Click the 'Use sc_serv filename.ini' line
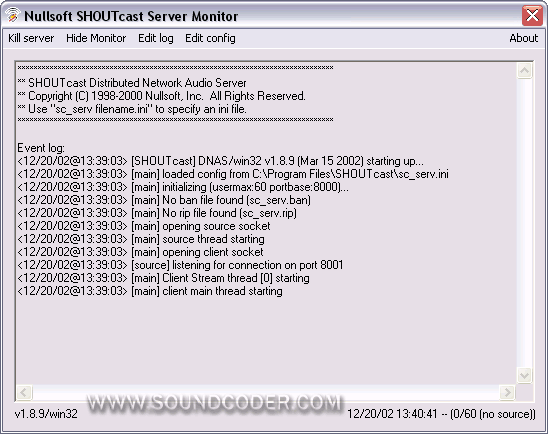 pyautogui.click(x=132, y=109)
